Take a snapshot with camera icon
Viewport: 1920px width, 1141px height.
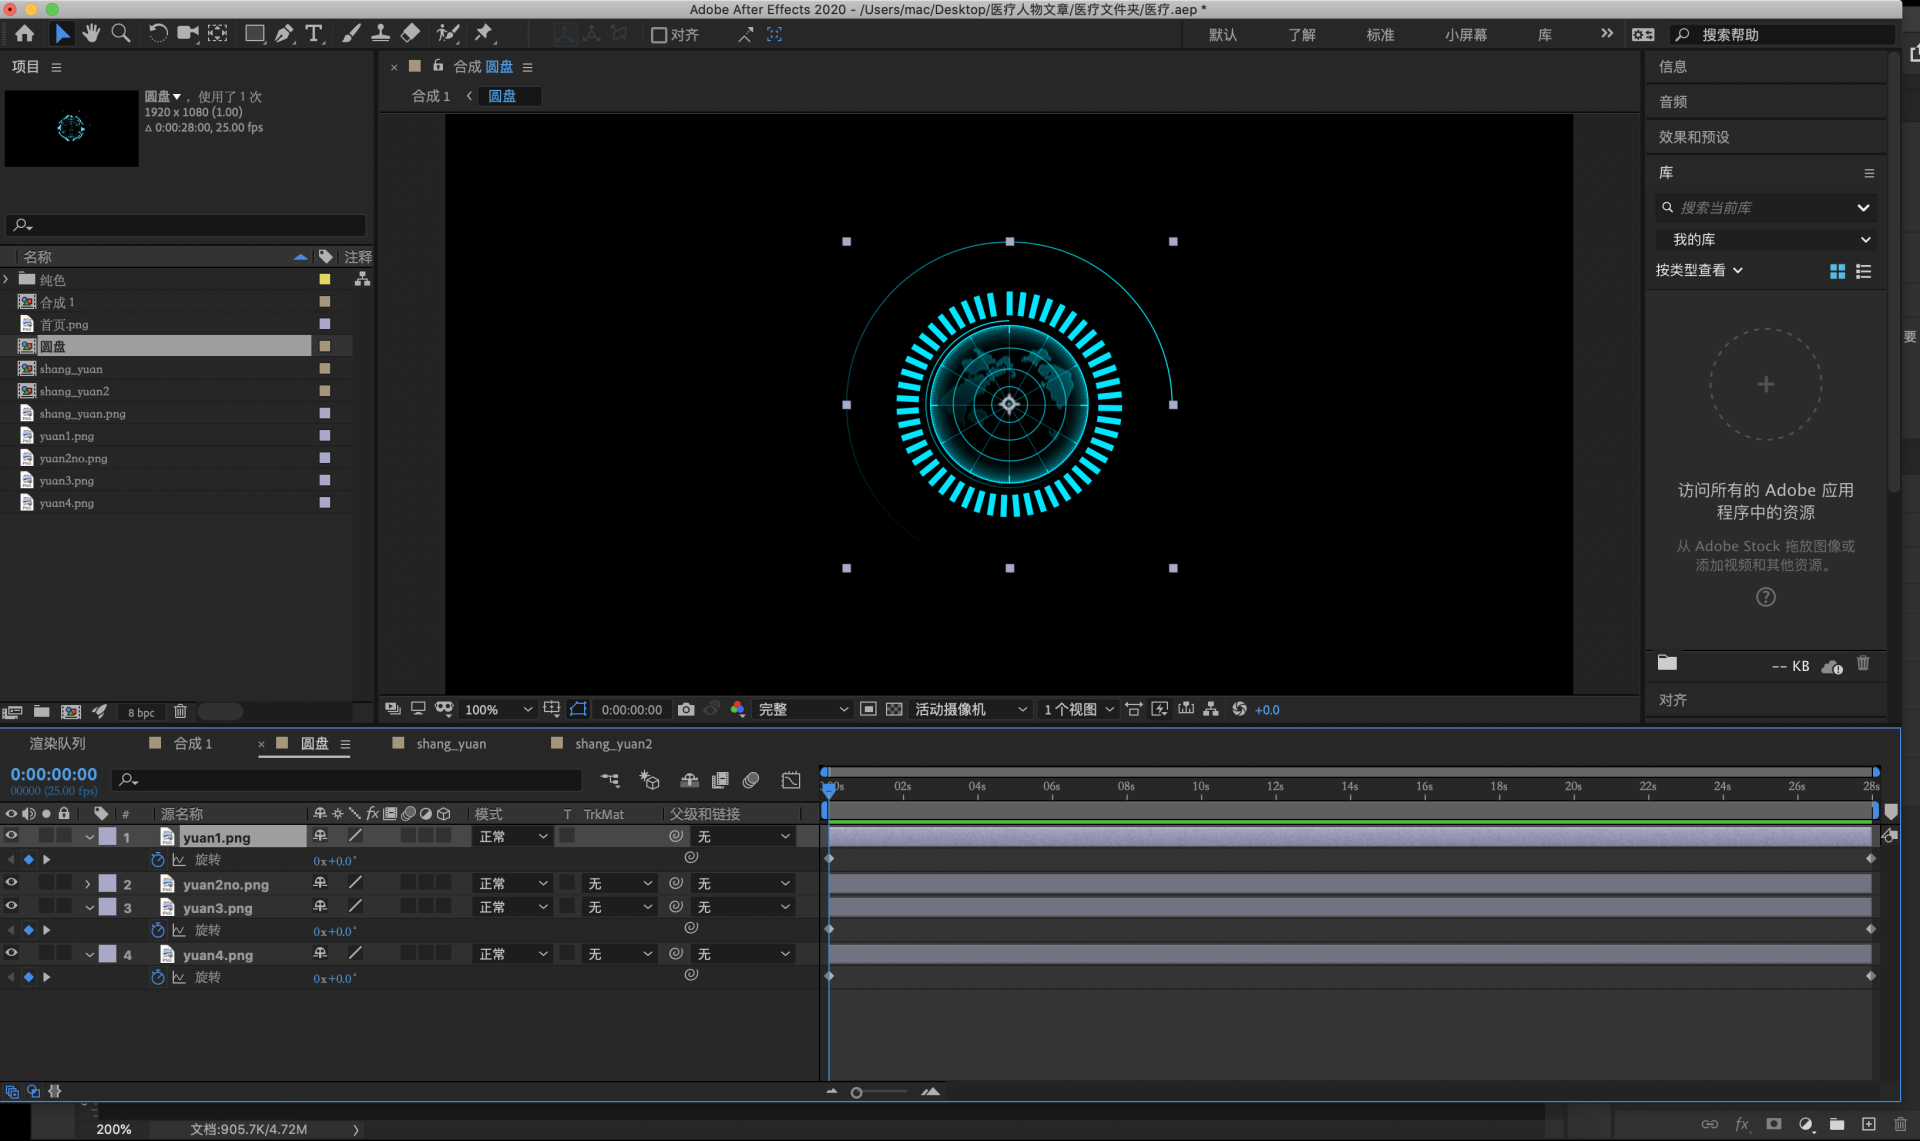[x=686, y=709]
